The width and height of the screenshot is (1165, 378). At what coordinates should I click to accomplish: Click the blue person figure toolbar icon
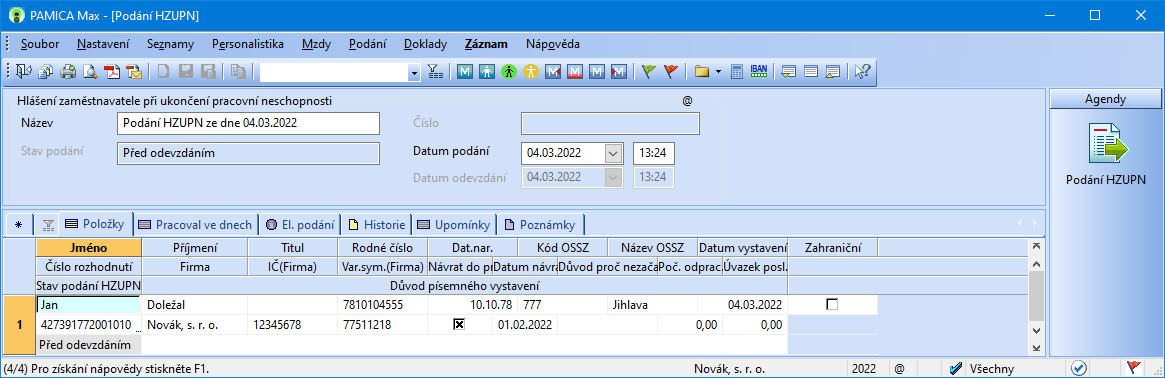[x=487, y=71]
